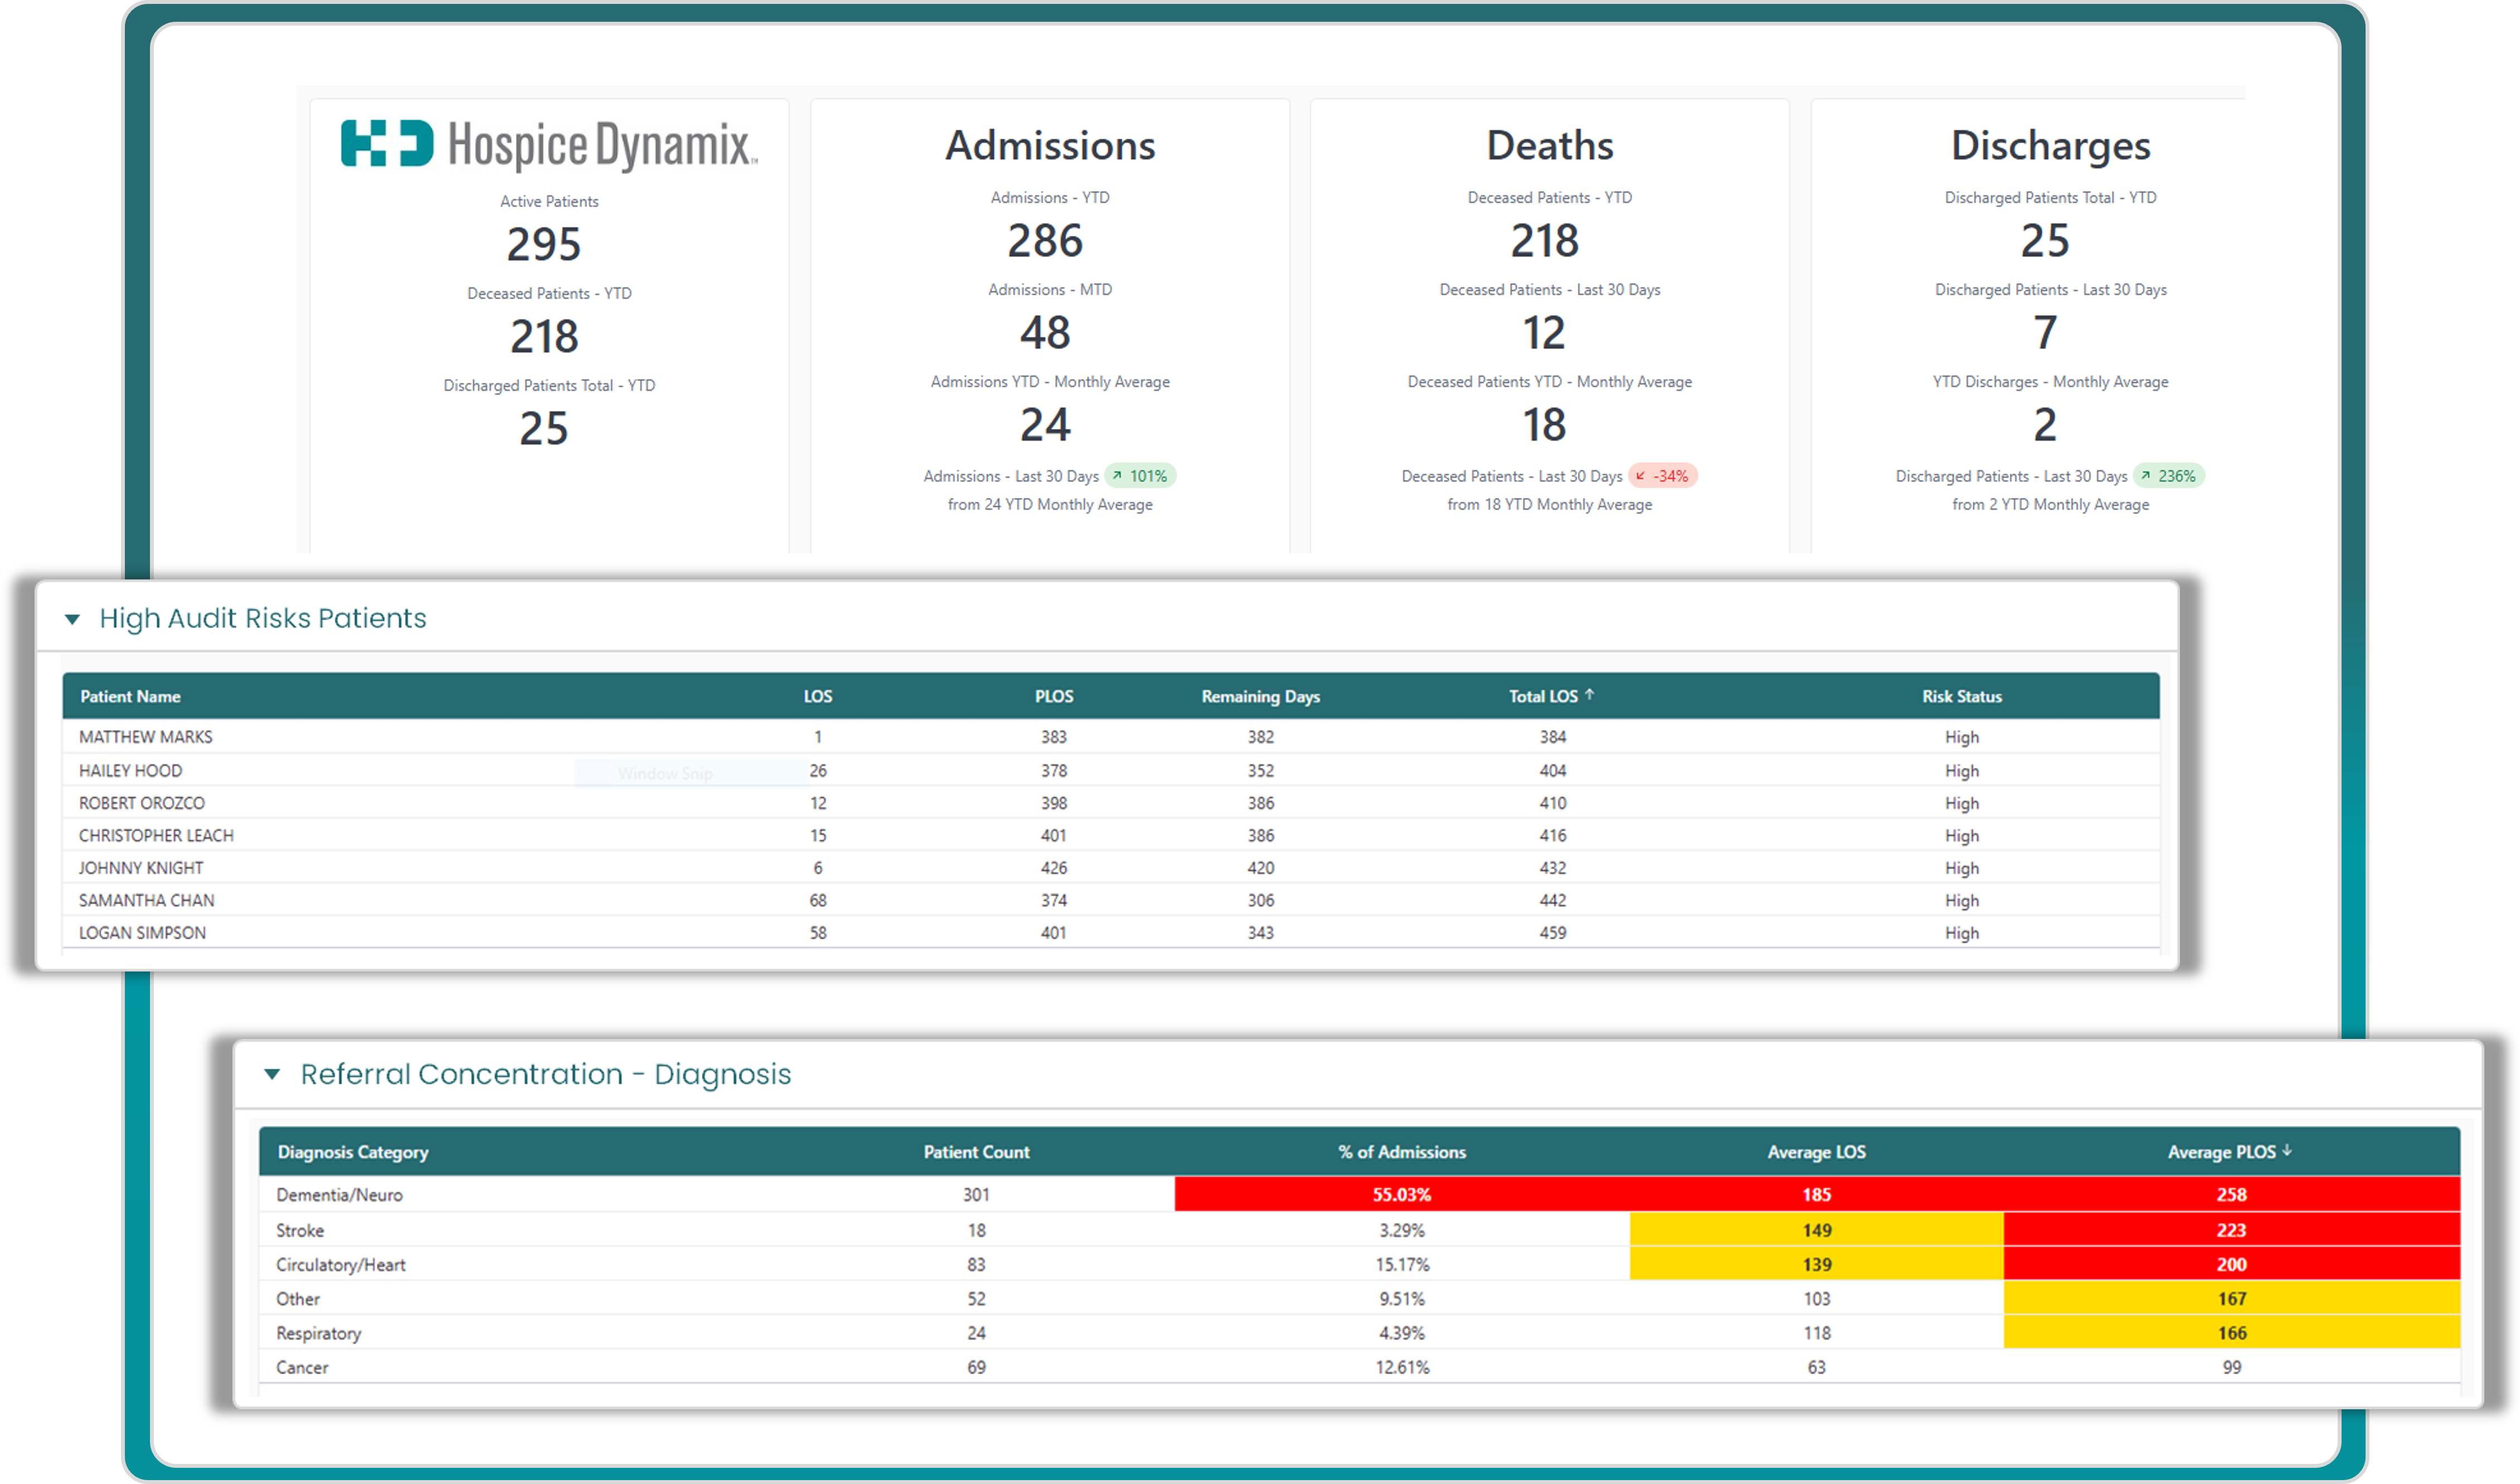
Task: Select patient row MATTHEW MARKS
Action: coord(1110,737)
